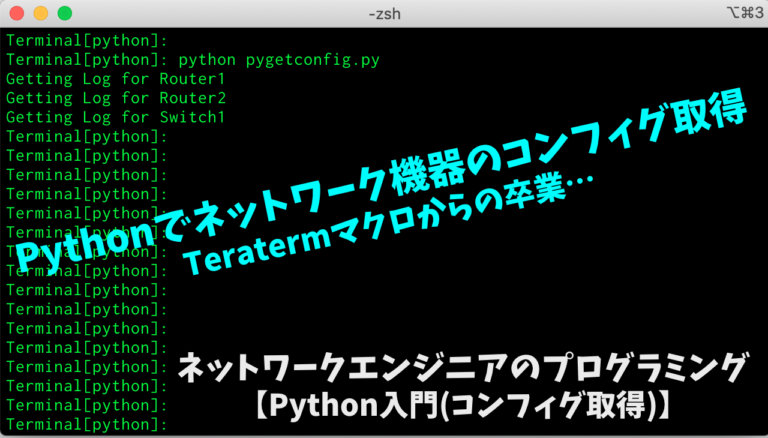Click the first Terminal[python]: prompt line

[x=87, y=41]
